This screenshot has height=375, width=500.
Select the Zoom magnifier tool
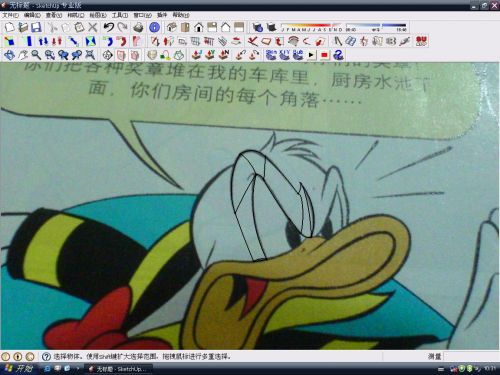(x=36, y=55)
